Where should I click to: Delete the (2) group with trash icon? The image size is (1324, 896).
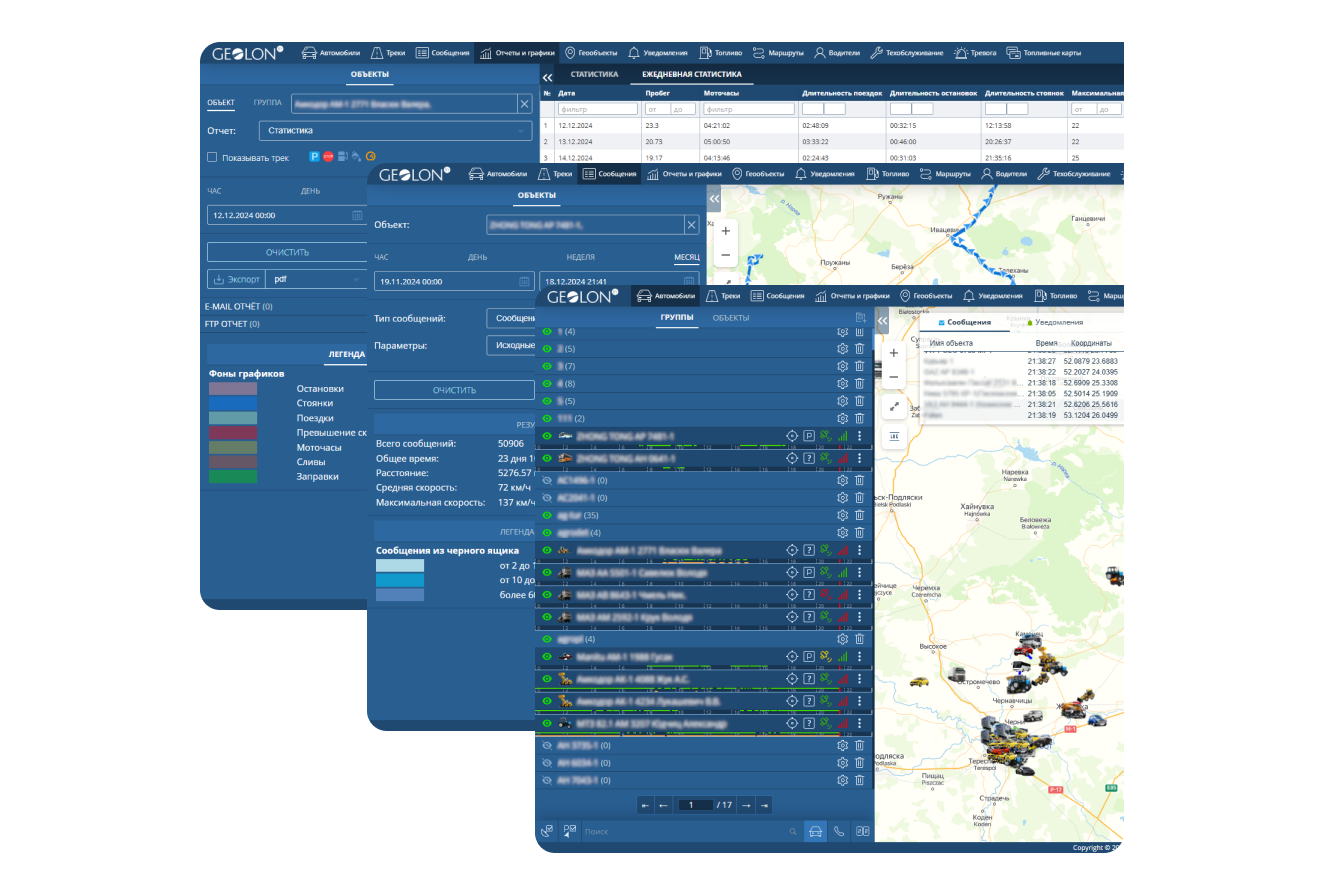point(859,418)
